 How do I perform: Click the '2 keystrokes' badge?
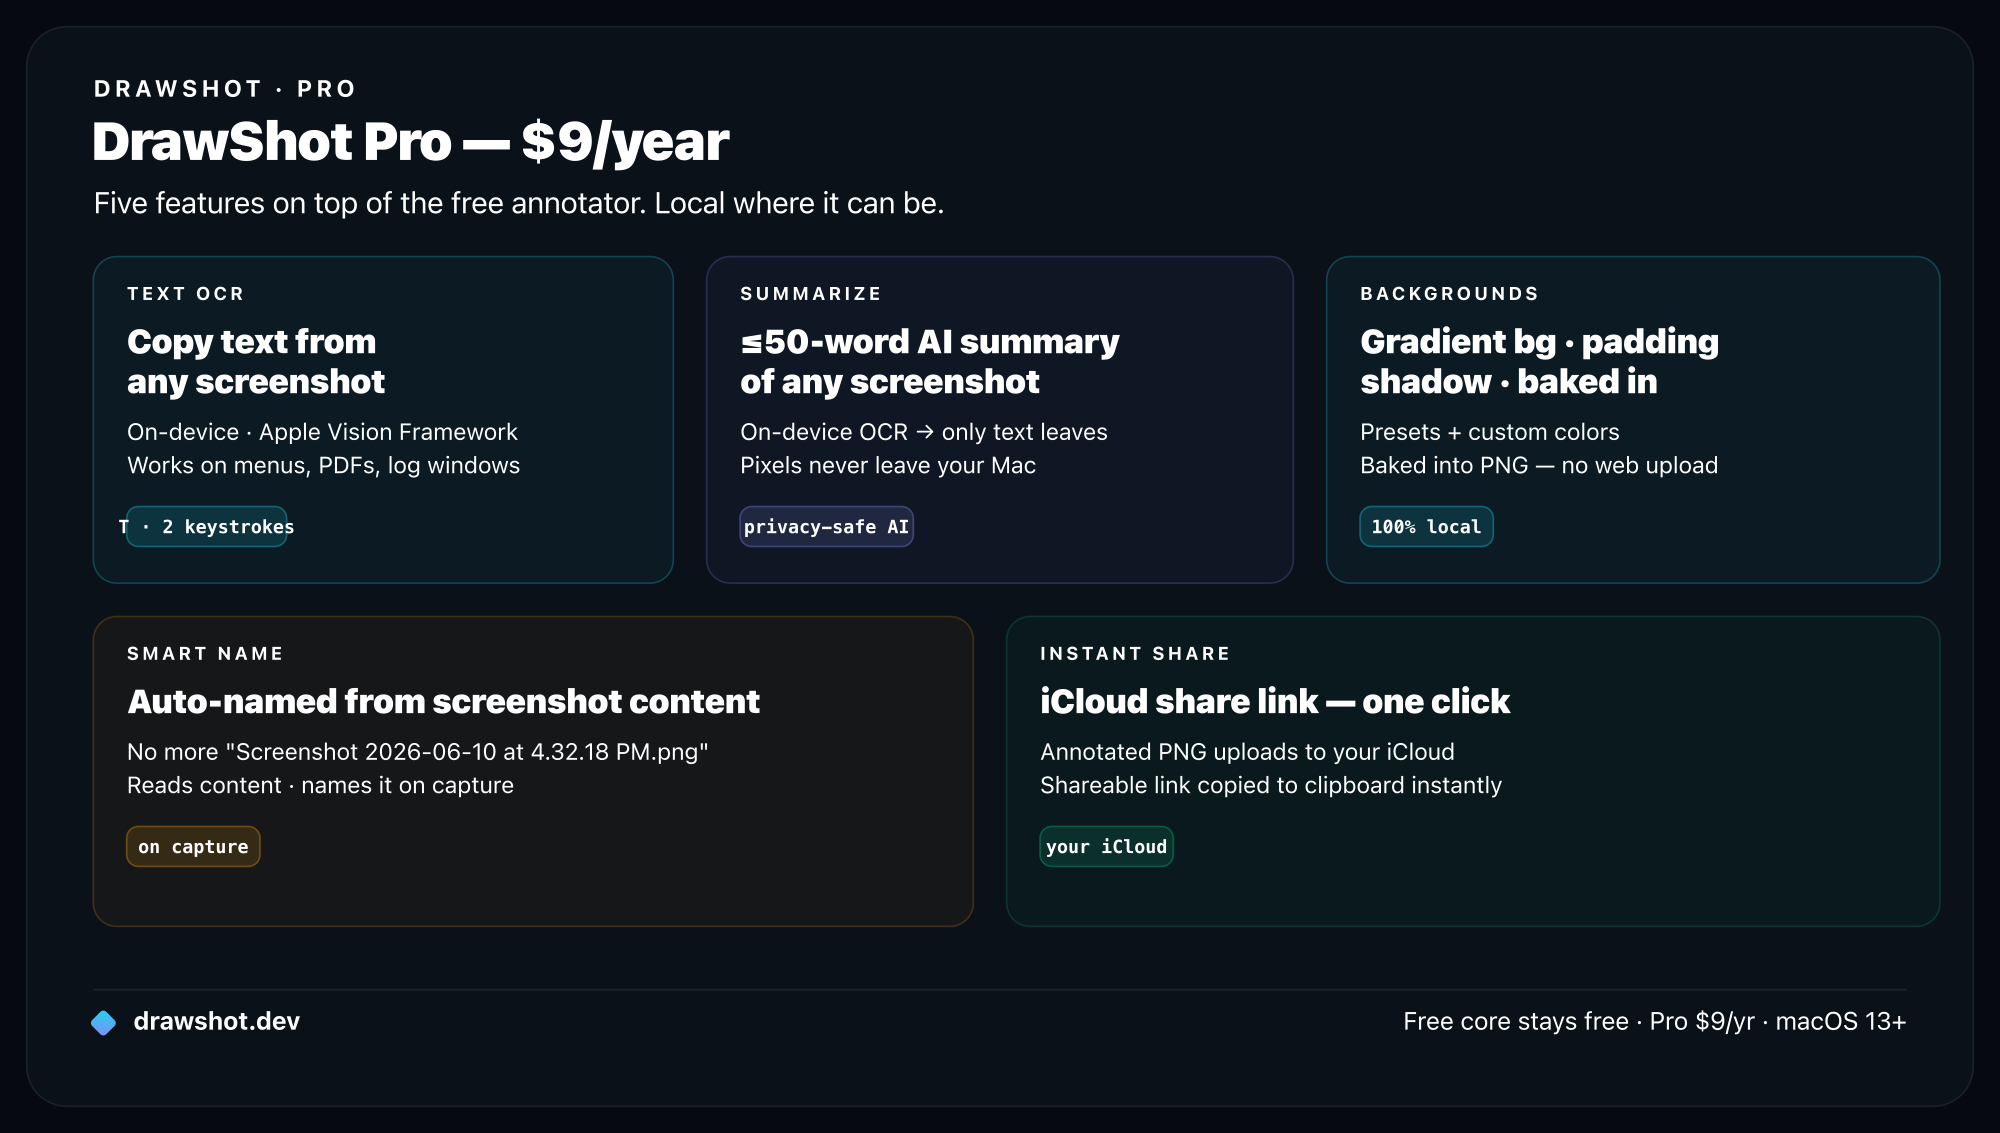(x=207, y=527)
